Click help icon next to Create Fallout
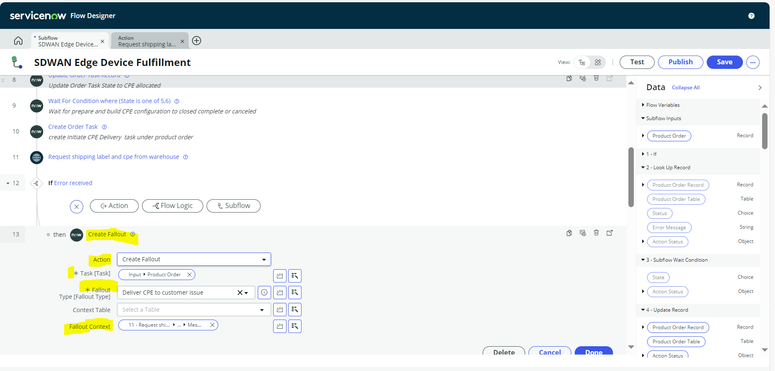 click(133, 235)
